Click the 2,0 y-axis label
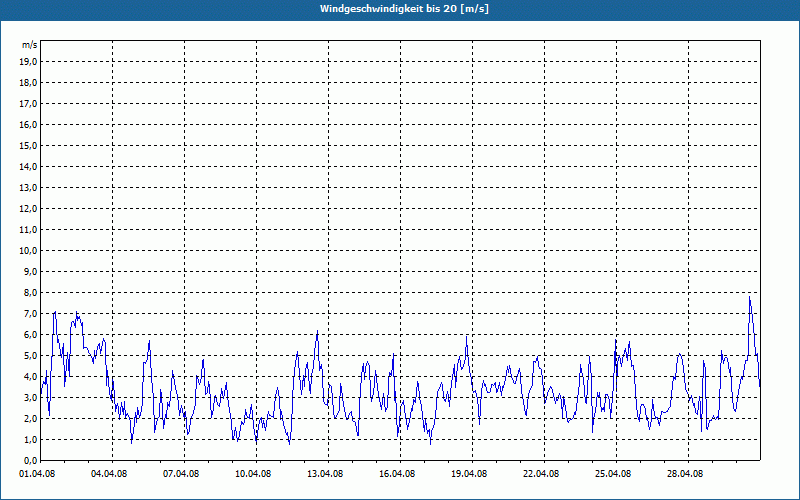800x500 pixels. click(31, 418)
